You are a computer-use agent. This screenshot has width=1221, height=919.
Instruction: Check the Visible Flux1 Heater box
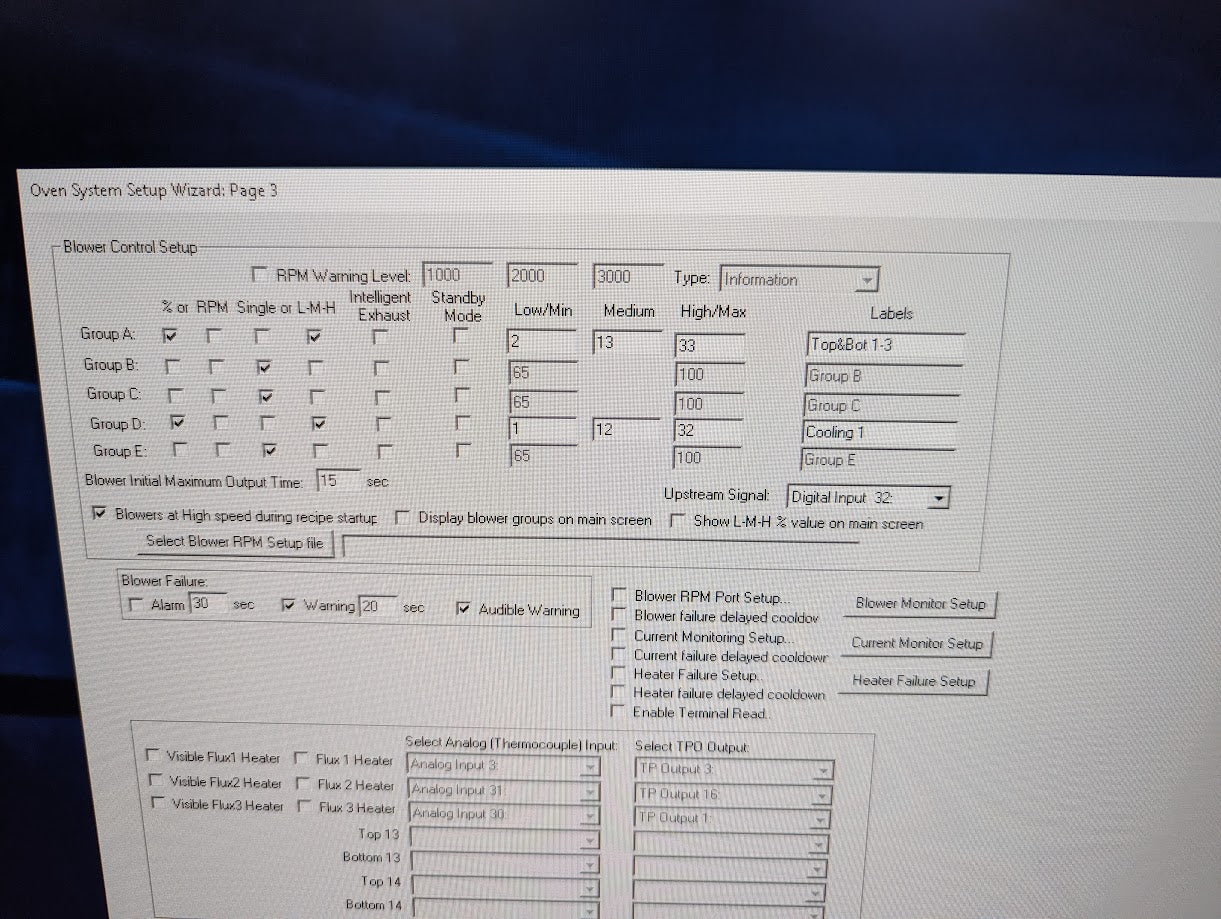[153, 756]
